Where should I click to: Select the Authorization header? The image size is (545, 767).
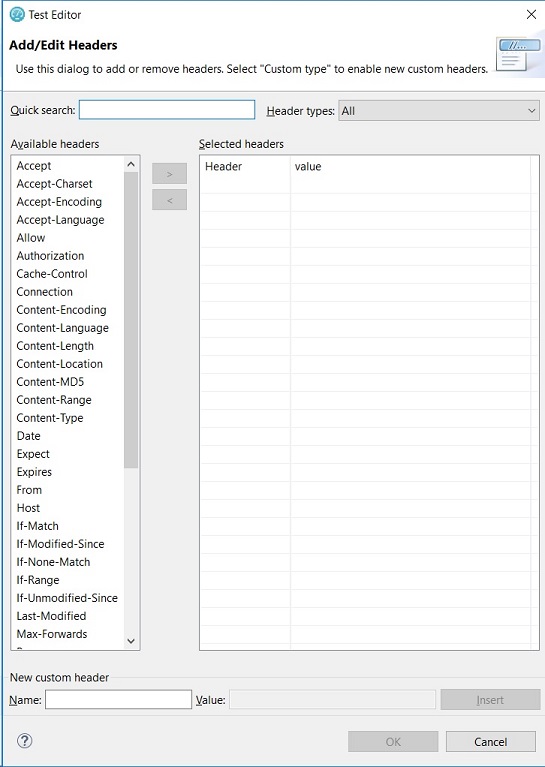[50, 256]
